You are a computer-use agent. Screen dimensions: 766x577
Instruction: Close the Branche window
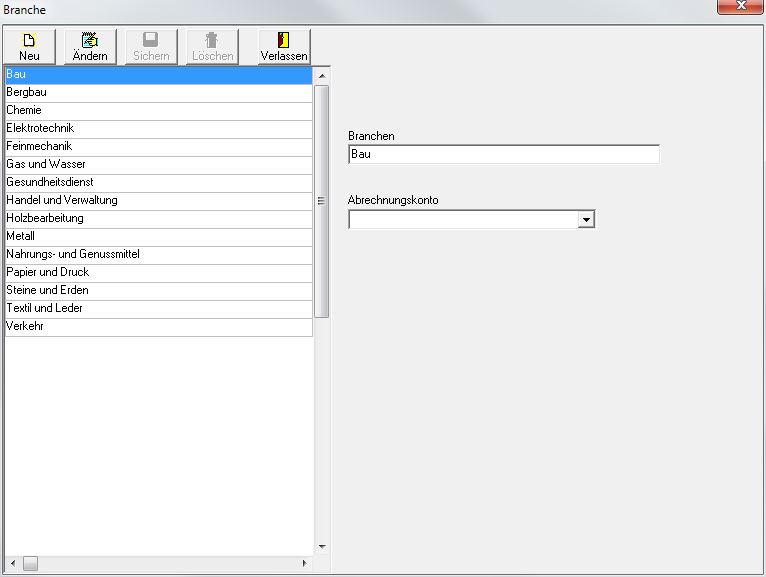click(741, 7)
